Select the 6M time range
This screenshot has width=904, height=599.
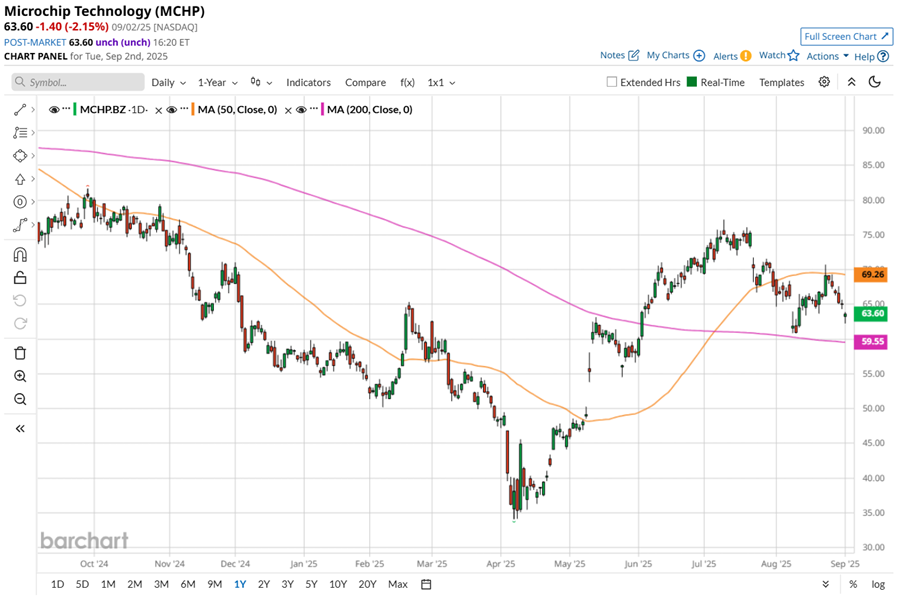(x=187, y=584)
